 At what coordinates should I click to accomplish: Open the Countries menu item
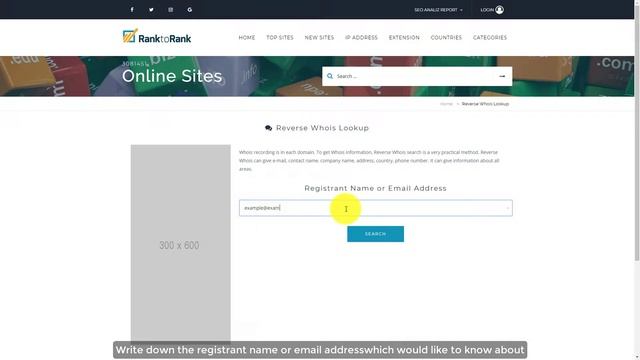click(446, 38)
